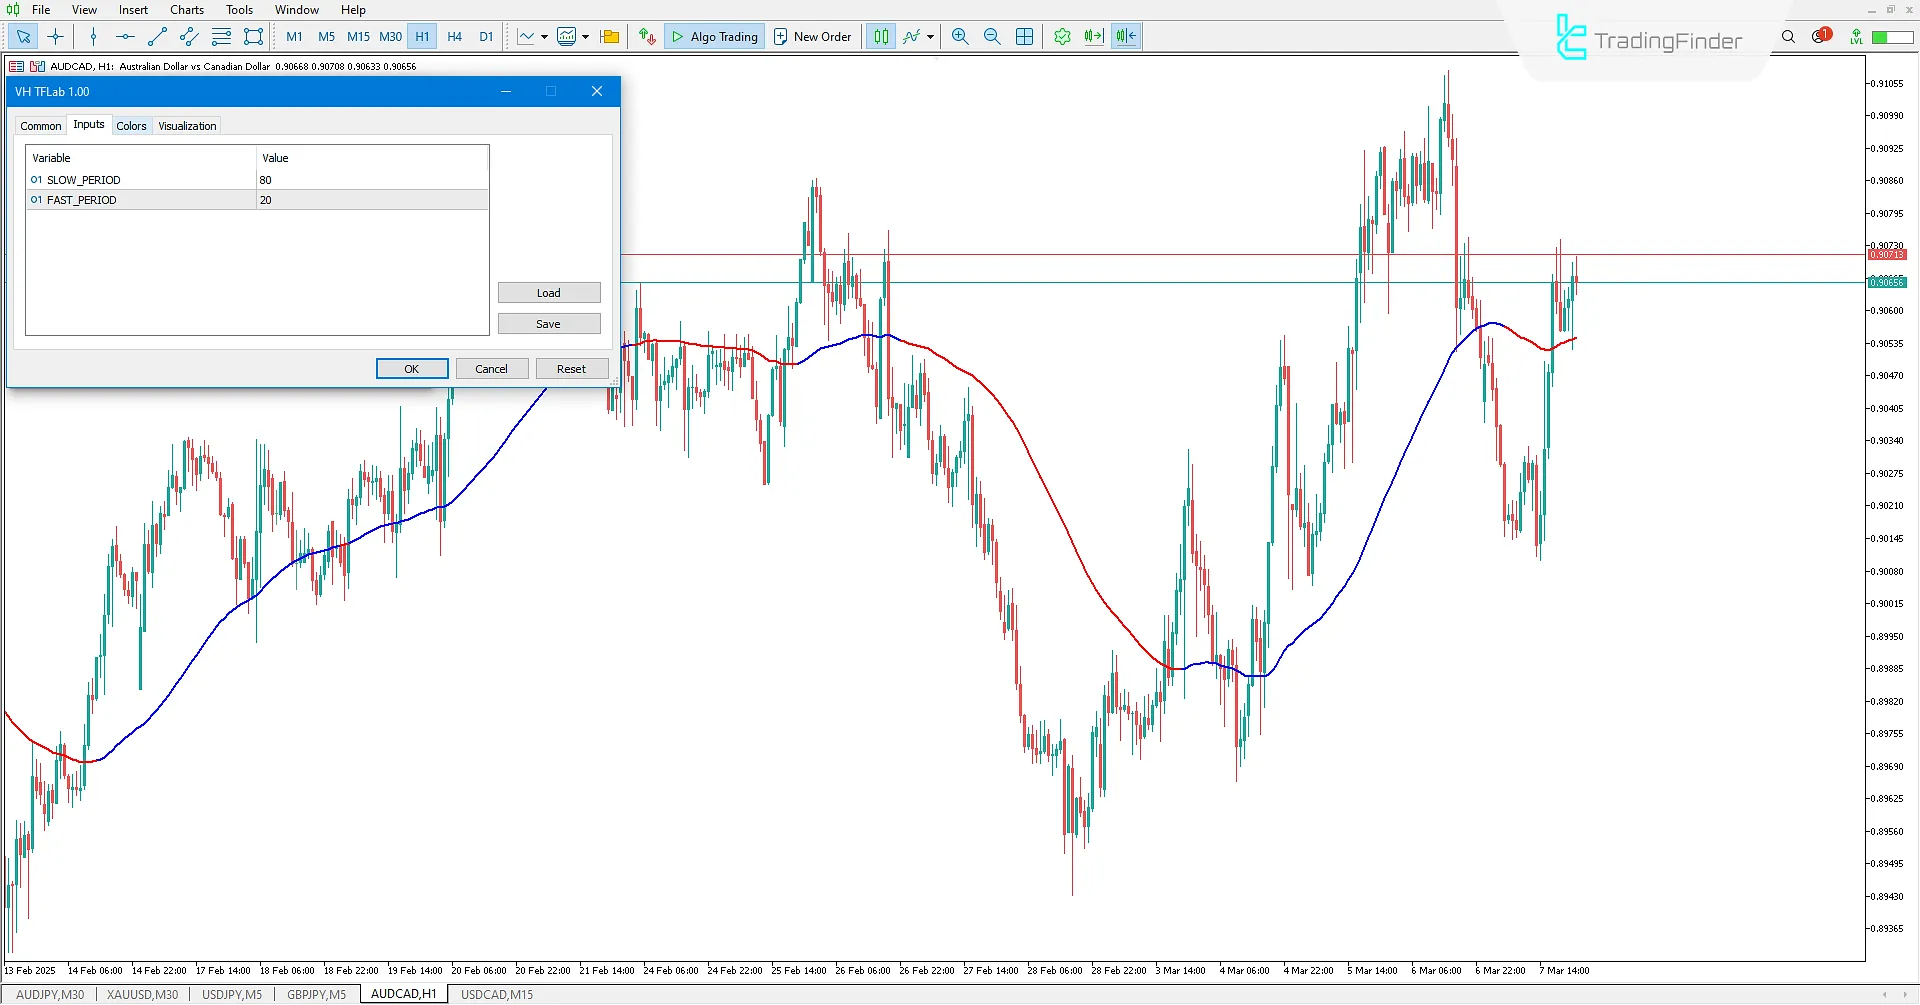The image size is (1920, 1005).
Task: Select the crosshair cursor tool
Action: (56, 36)
